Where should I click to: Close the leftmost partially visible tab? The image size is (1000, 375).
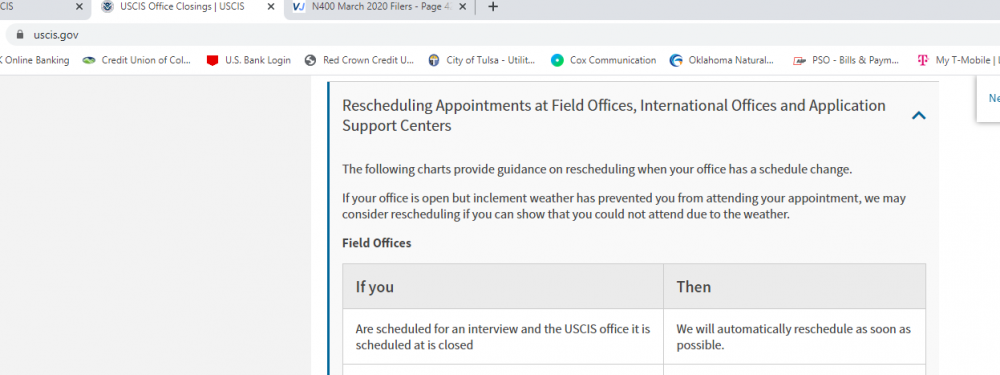click(x=79, y=7)
